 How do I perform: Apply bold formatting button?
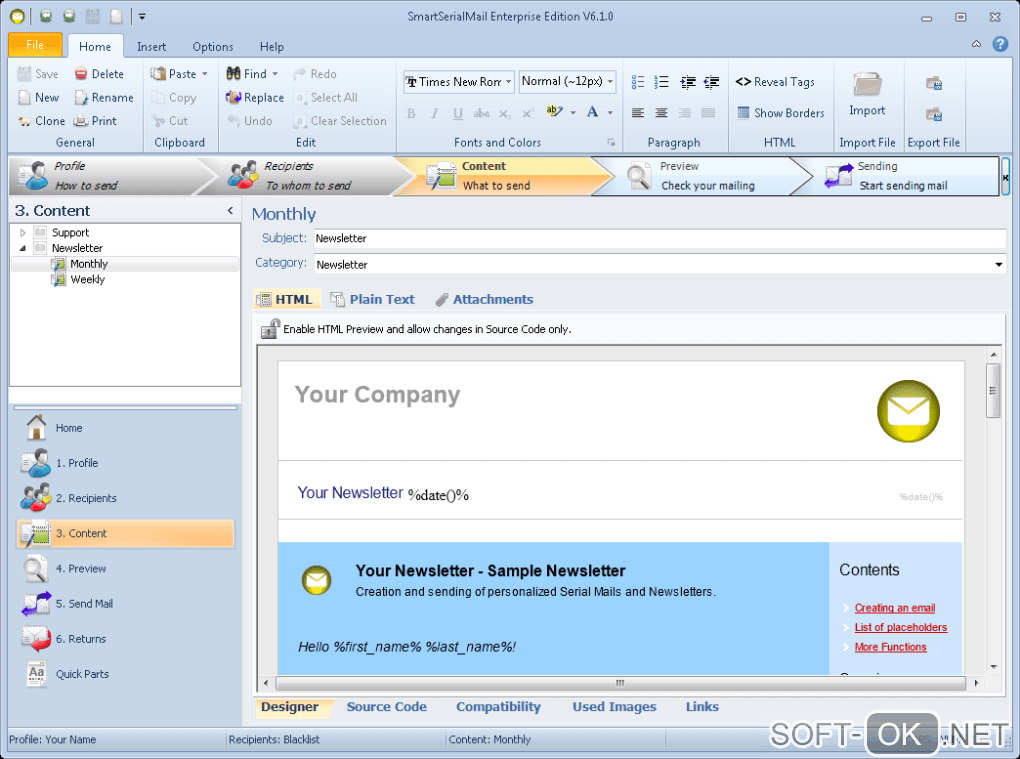411,113
